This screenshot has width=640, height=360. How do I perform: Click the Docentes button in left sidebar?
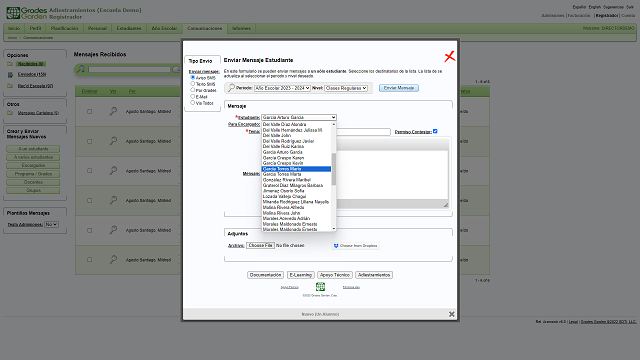tap(33, 182)
